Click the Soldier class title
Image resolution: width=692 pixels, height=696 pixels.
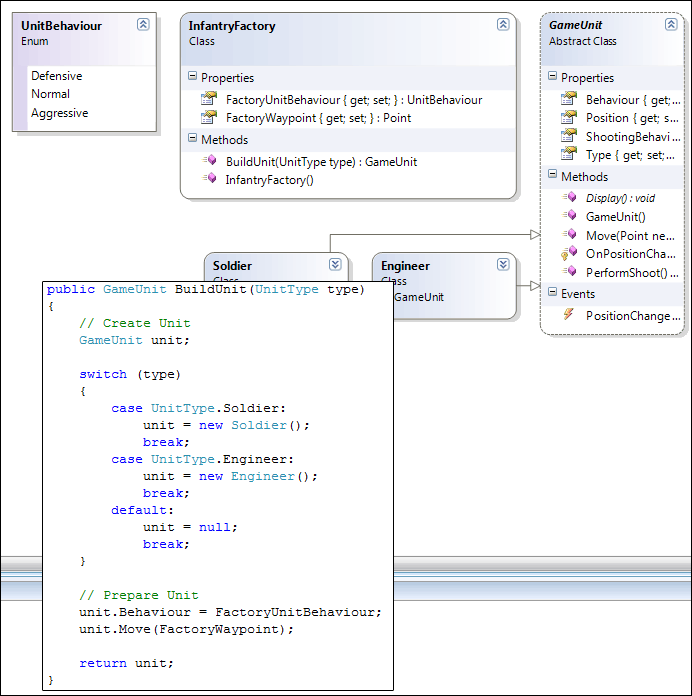click(x=232, y=266)
